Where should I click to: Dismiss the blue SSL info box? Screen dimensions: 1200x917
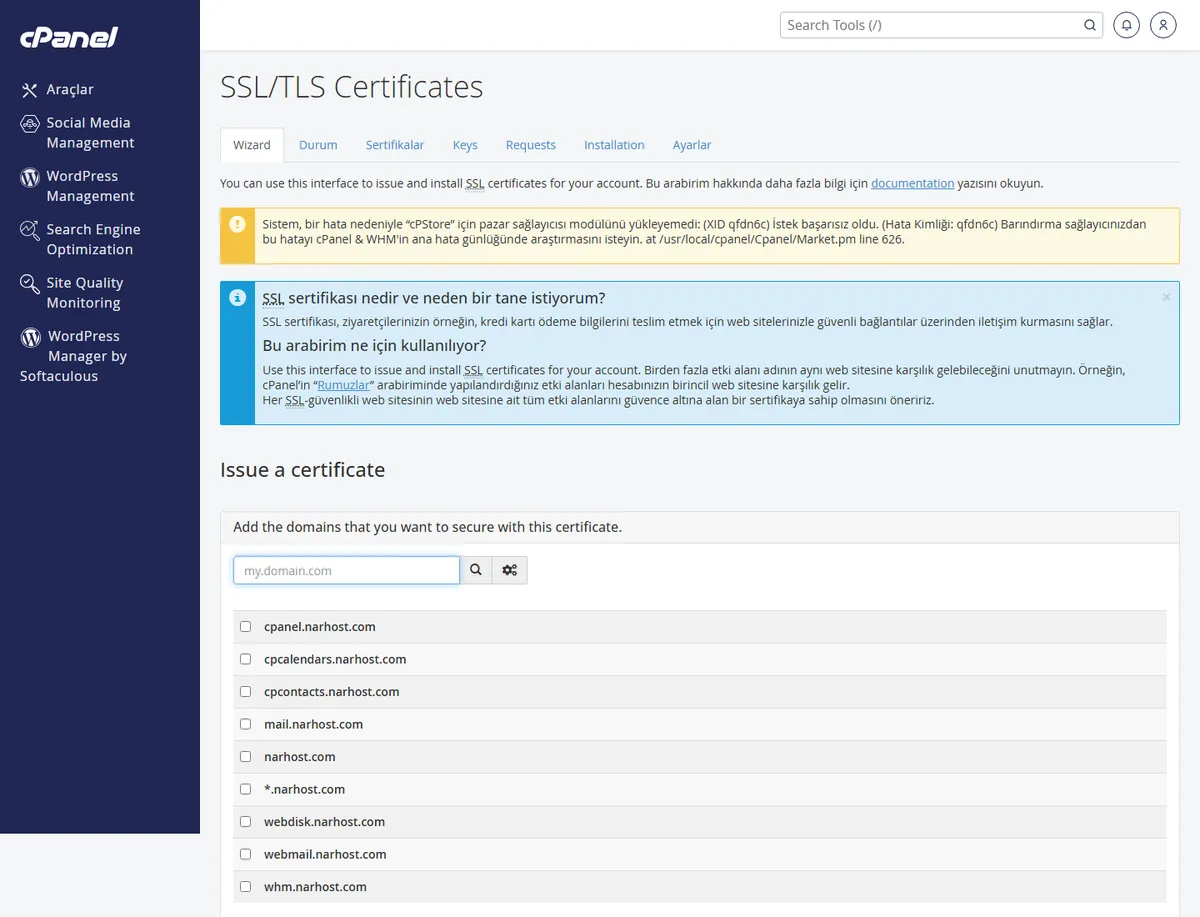1166,297
